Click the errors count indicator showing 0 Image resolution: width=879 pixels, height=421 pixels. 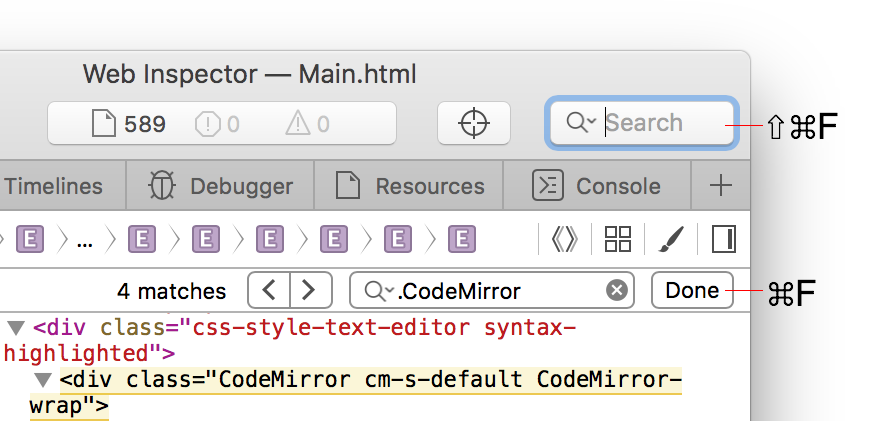(x=217, y=124)
